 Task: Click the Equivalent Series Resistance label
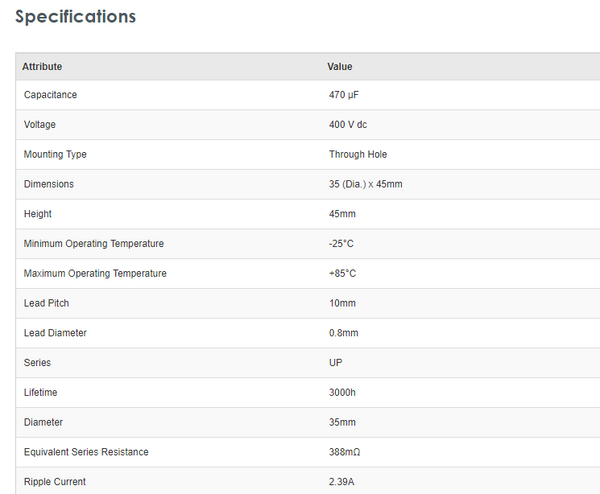pyautogui.click(x=86, y=452)
